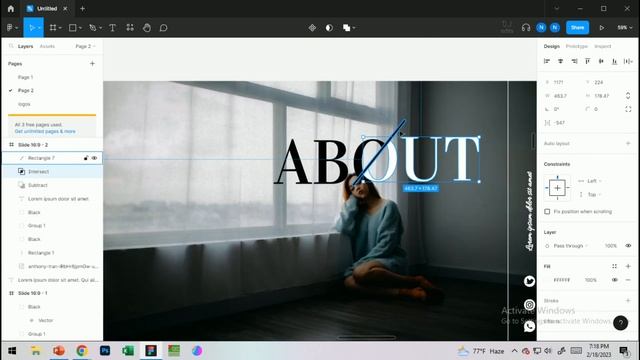Screen dimensions: 640x360
Task: Switch to the Inspect tab
Action: pyautogui.click(x=602, y=46)
